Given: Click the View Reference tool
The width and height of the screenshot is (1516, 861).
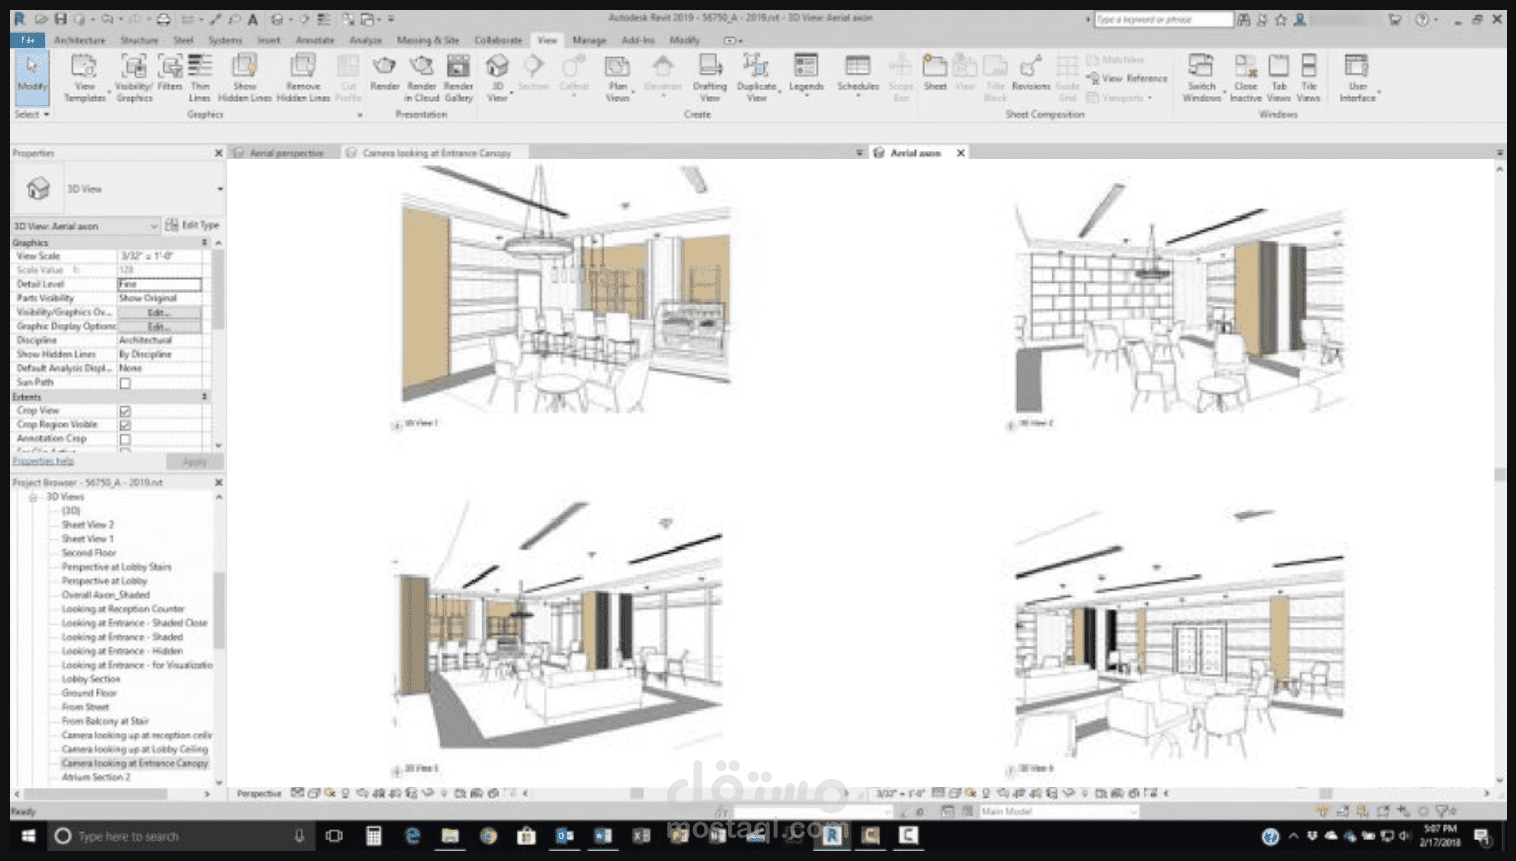Looking at the screenshot, I should click(x=1127, y=78).
